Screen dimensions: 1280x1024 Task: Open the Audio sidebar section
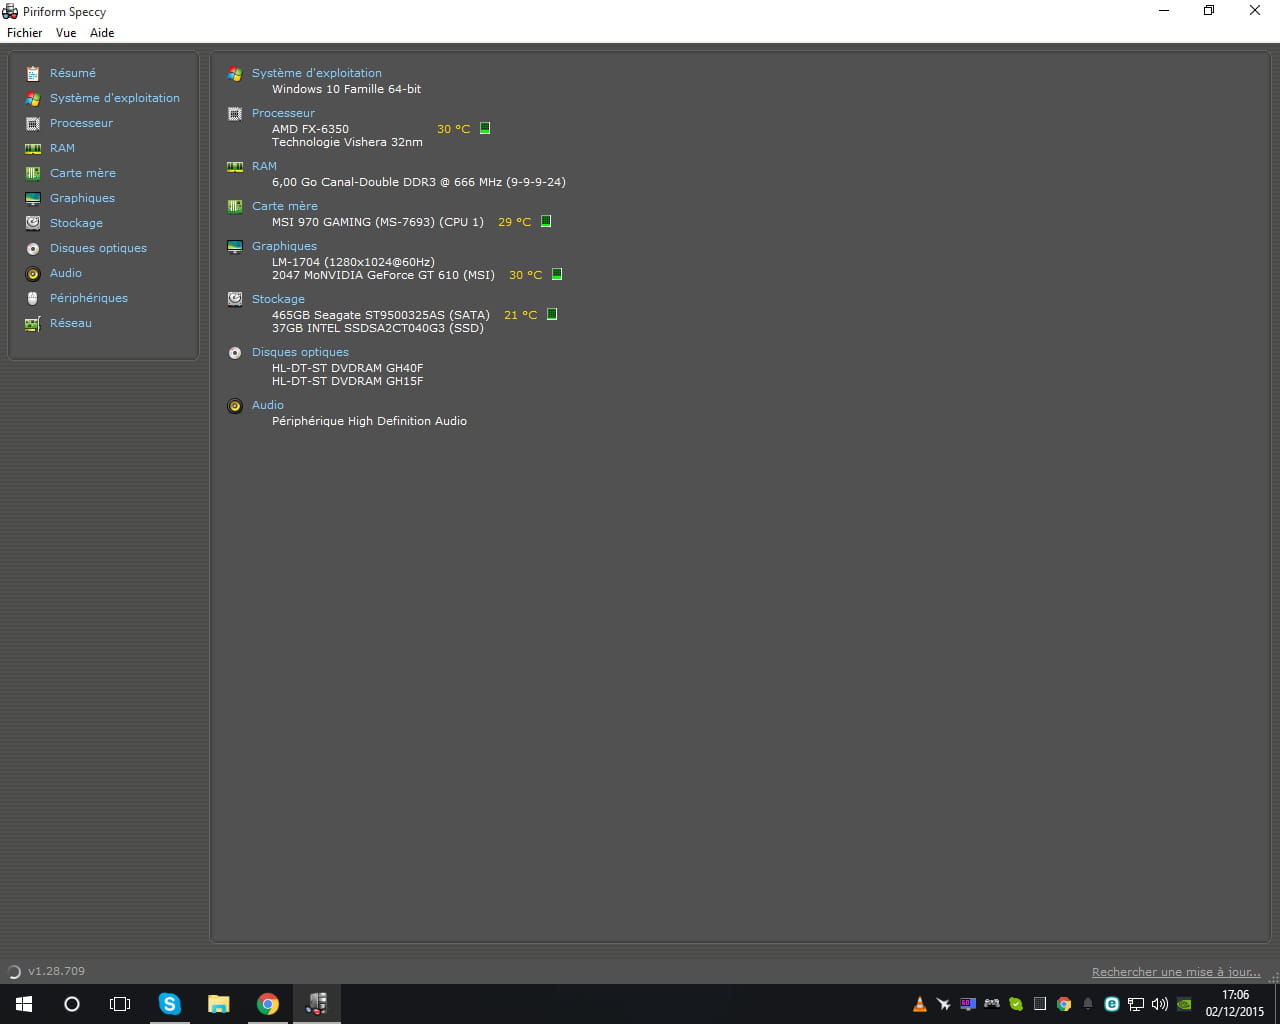(x=66, y=273)
